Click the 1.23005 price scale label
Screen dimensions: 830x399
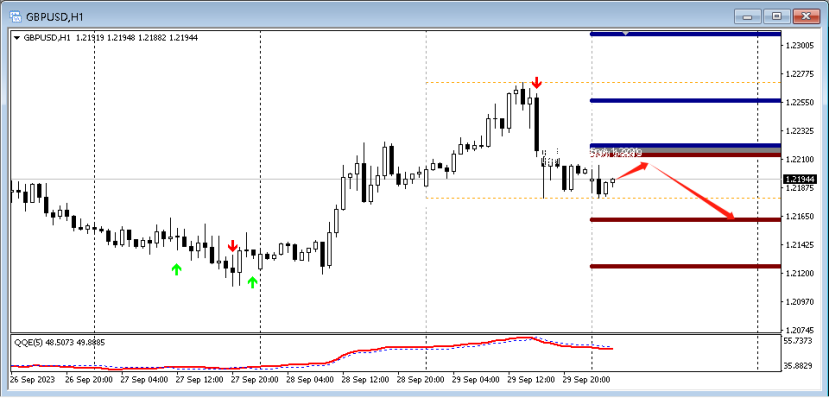(799, 46)
